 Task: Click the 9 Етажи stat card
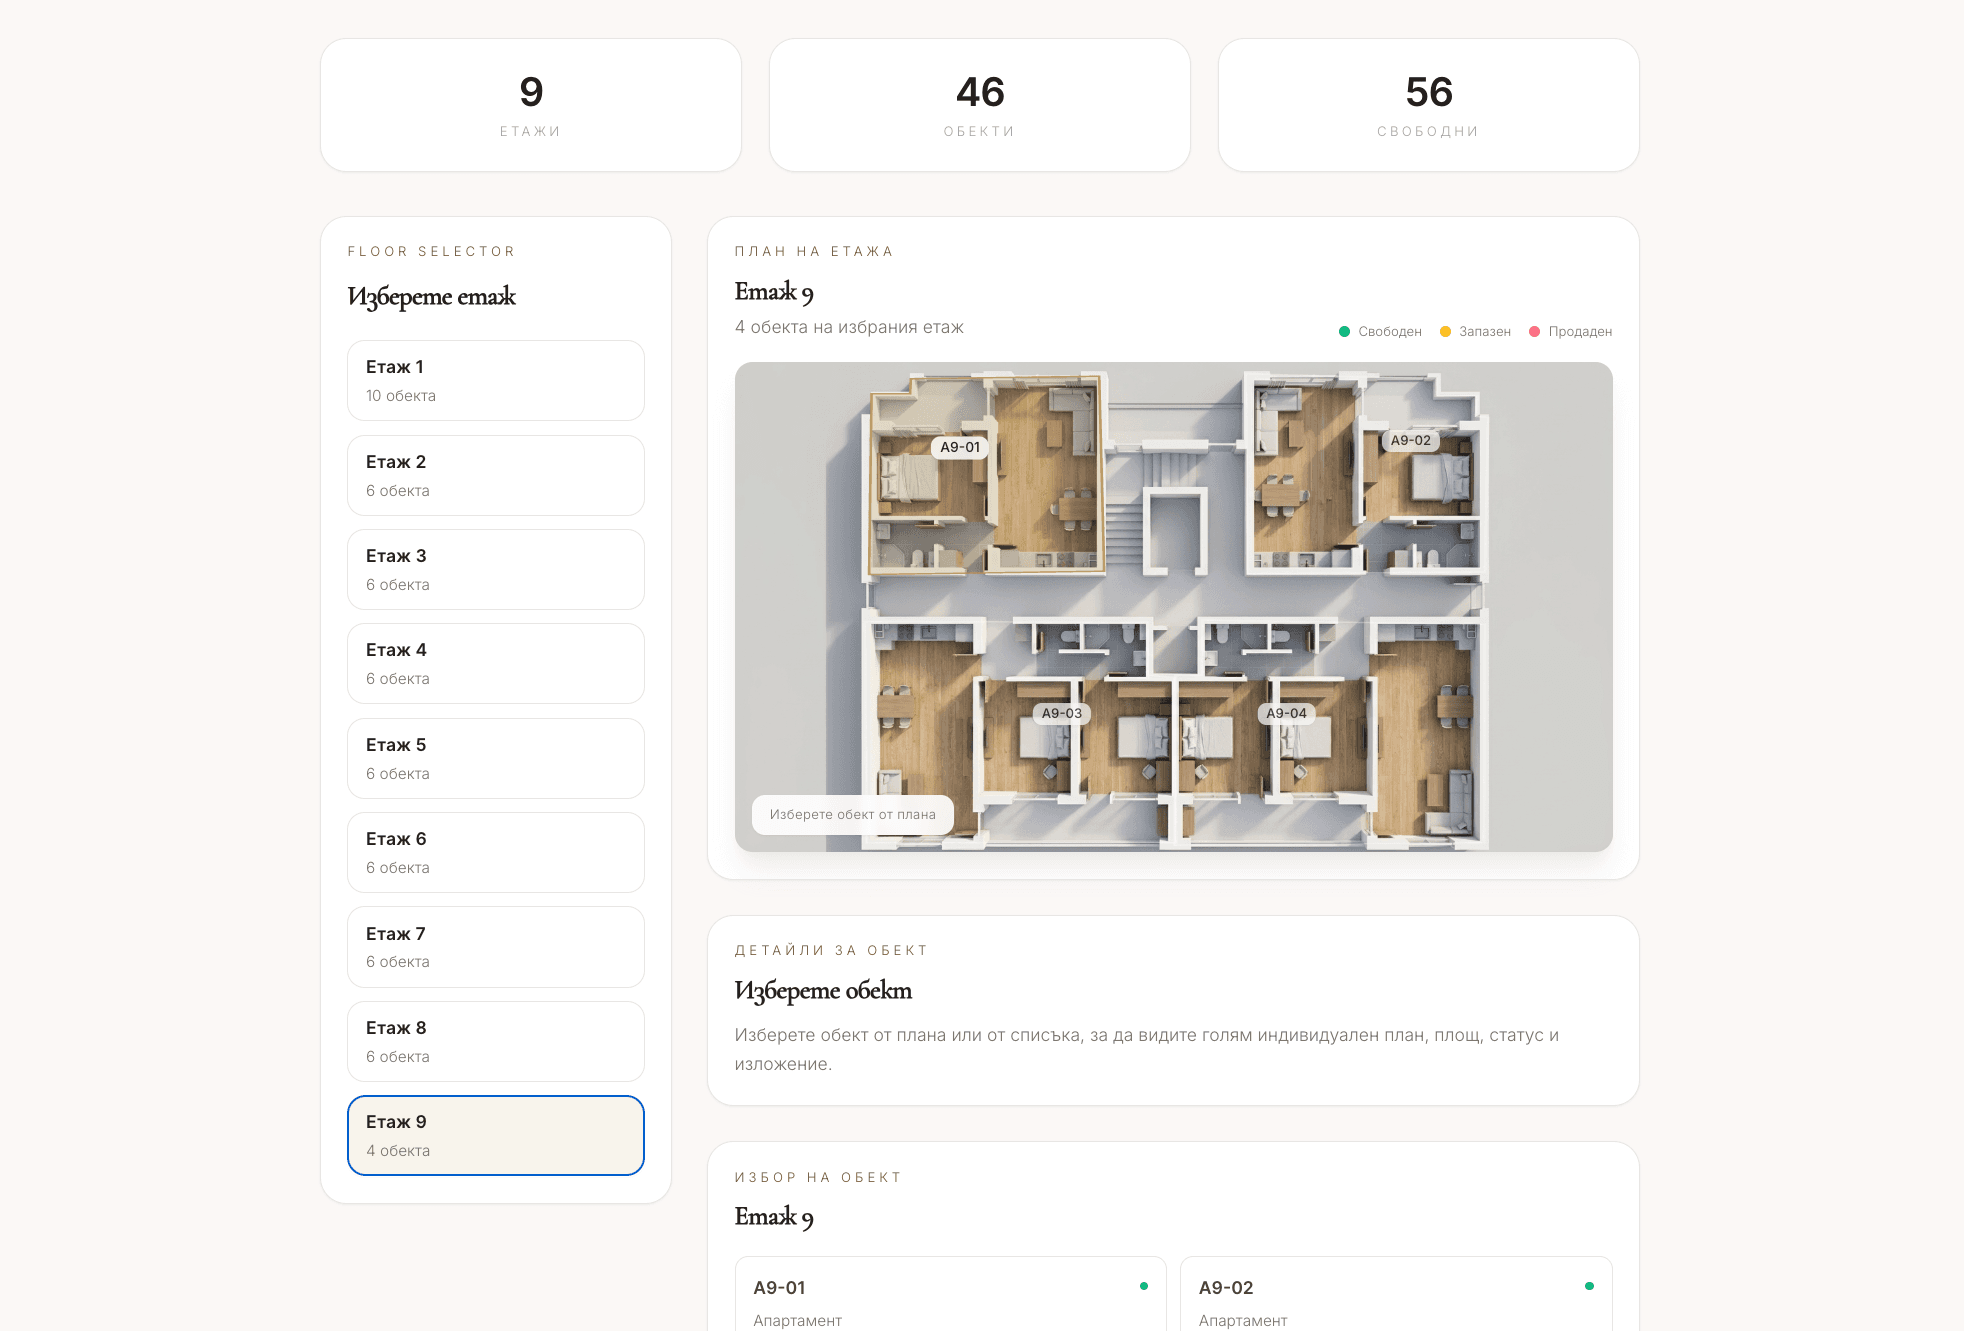pos(531,105)
